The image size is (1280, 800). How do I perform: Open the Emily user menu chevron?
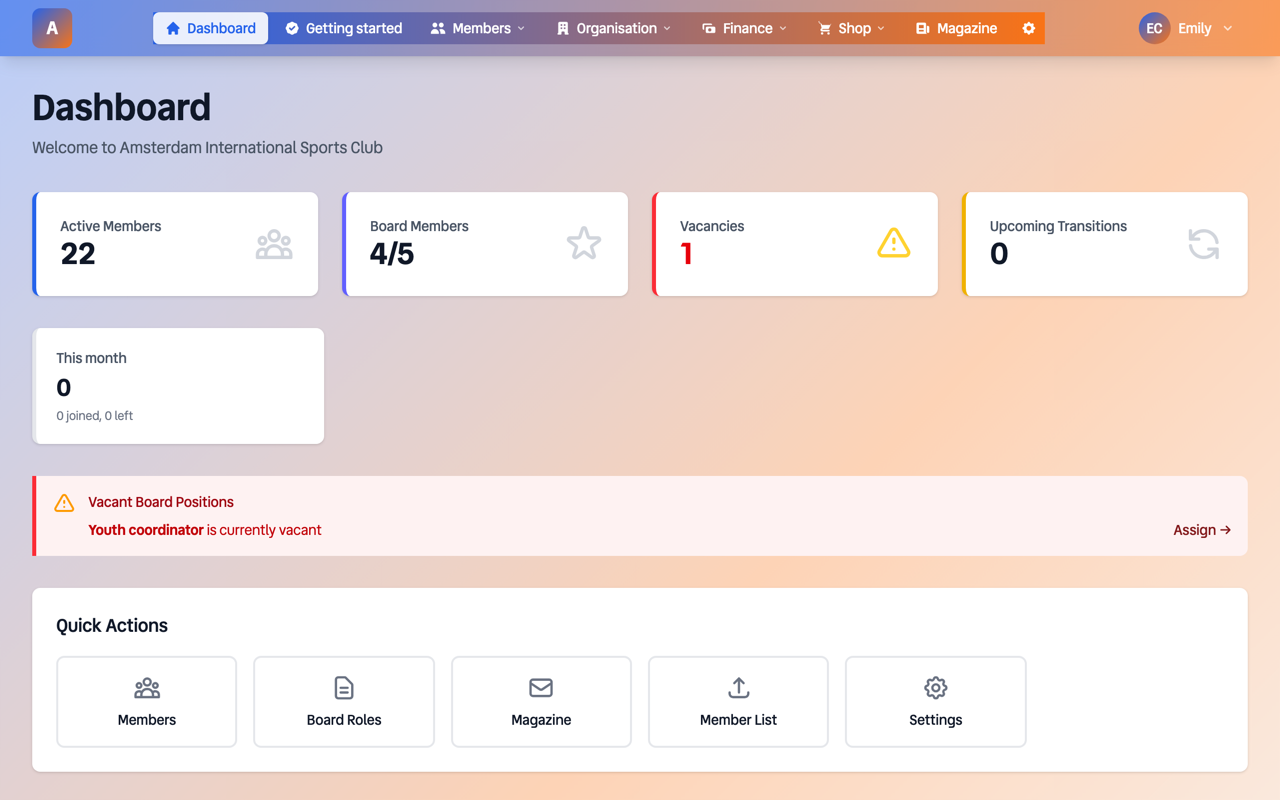pyautogui.click(x=1228, y=29)
